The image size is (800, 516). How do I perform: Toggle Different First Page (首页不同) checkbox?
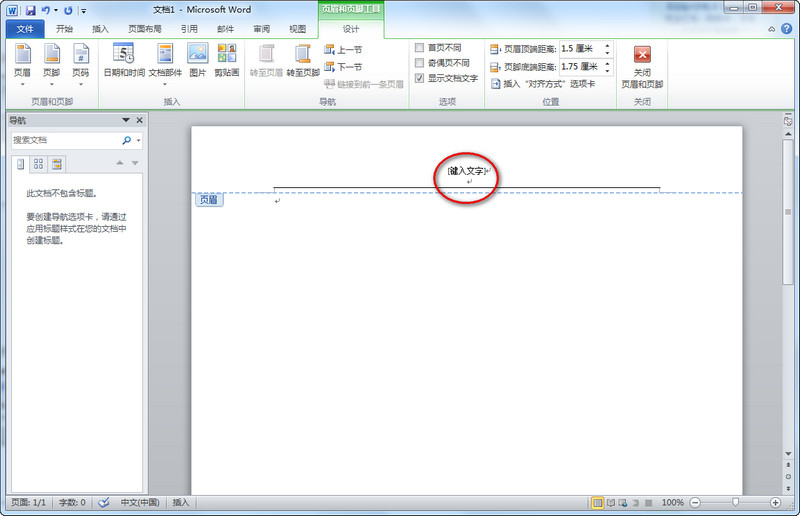[419, 47]
